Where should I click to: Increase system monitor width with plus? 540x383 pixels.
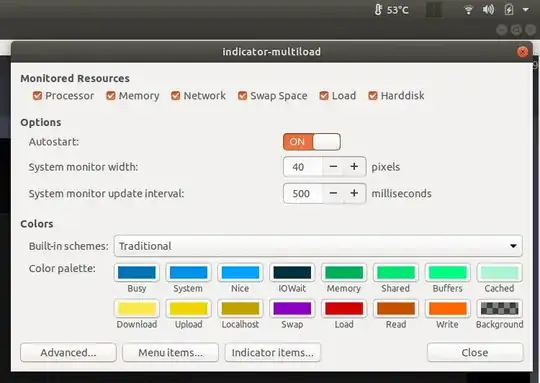click(x=354, y=167)
